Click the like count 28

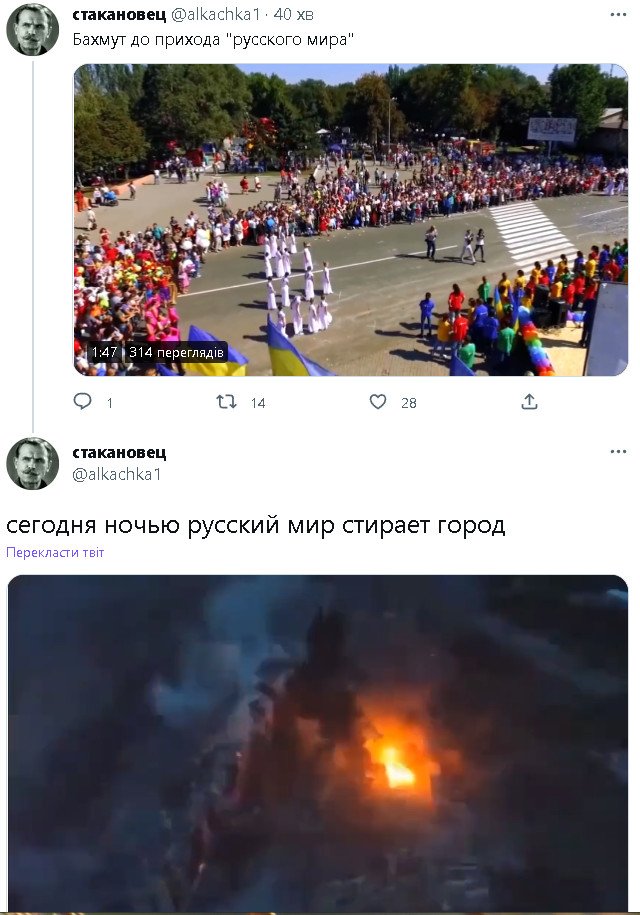click(409, 403)
